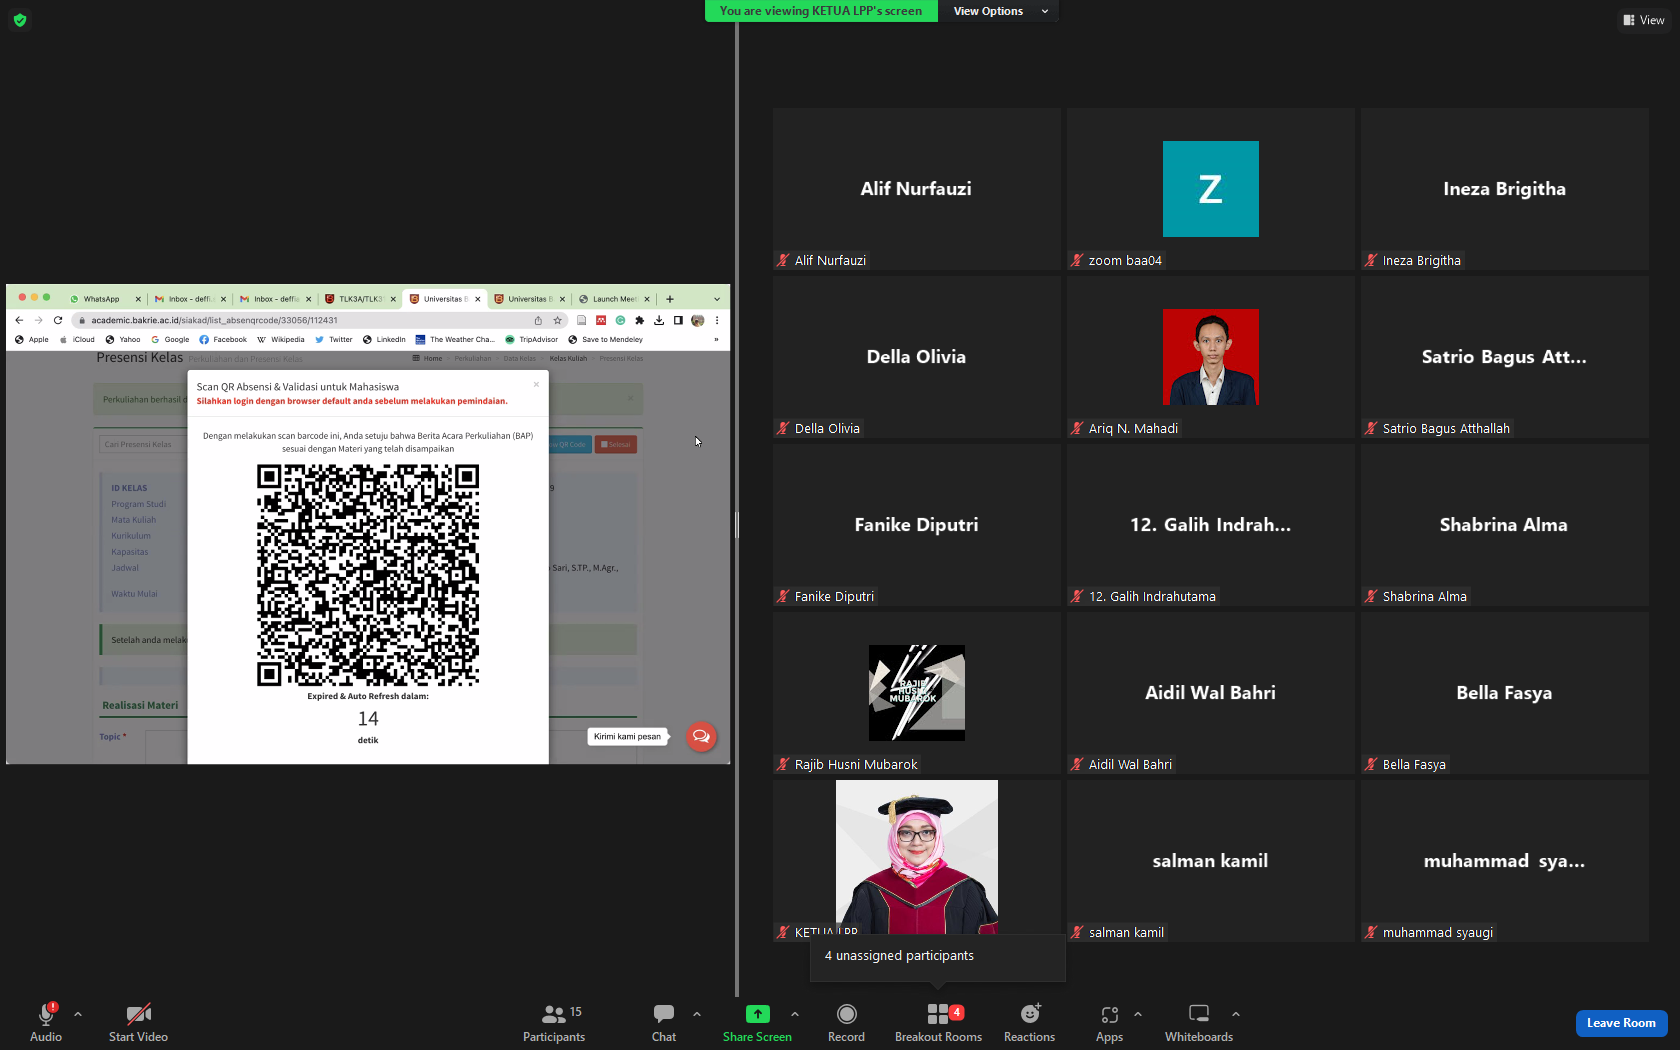Click the new tab plus button

point(670,299)
